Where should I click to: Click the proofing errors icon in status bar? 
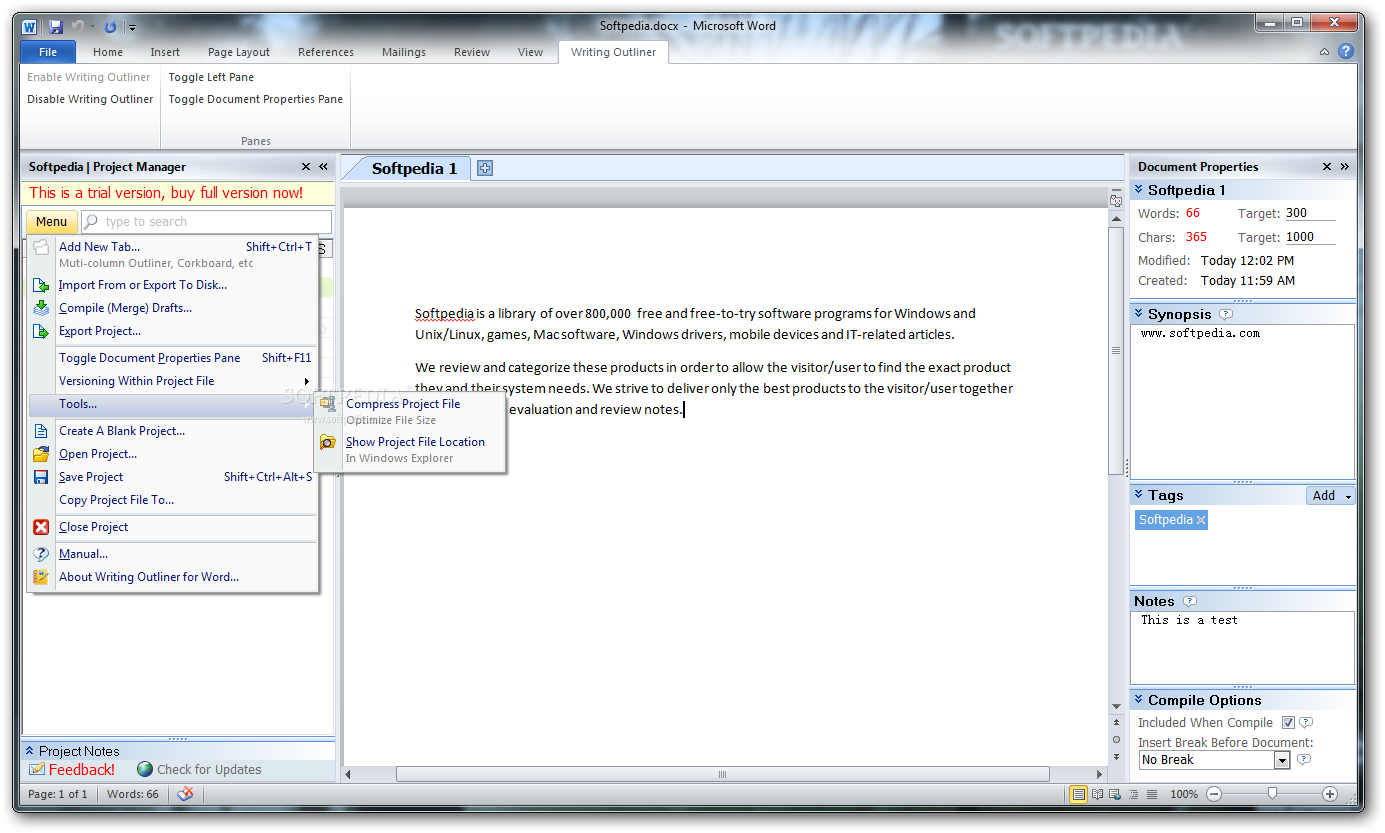[x=185, y=794]
